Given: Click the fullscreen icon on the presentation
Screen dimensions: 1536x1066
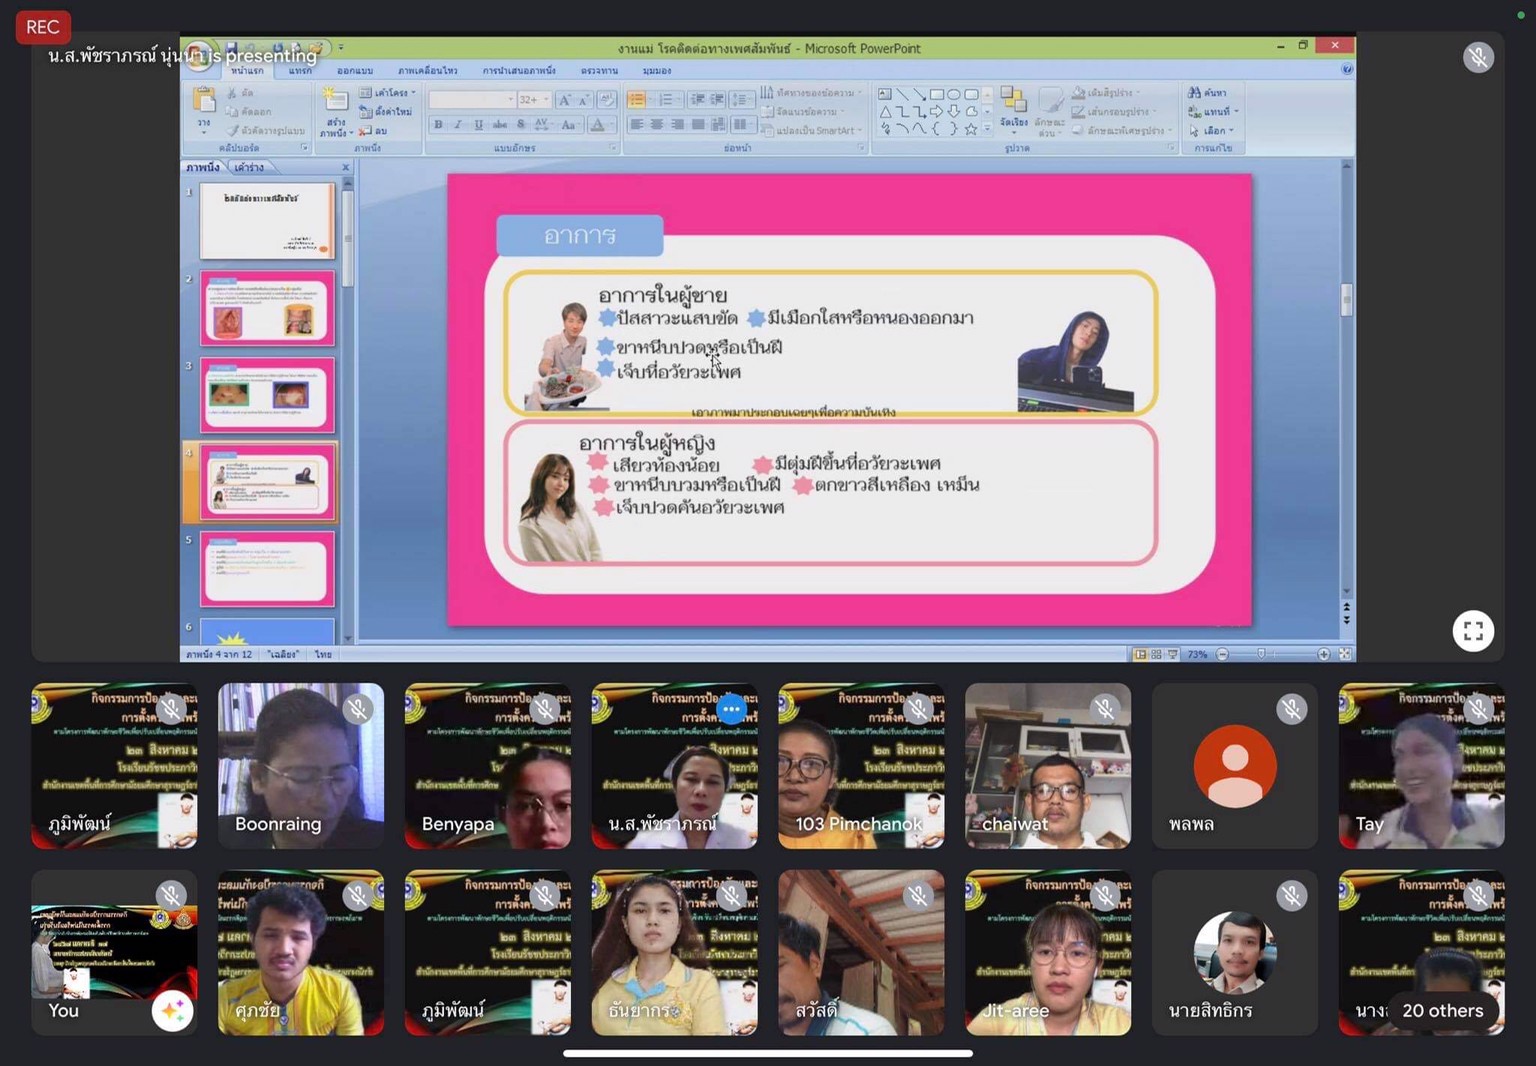Looking at the screenshot, I should coord(1472,631).
